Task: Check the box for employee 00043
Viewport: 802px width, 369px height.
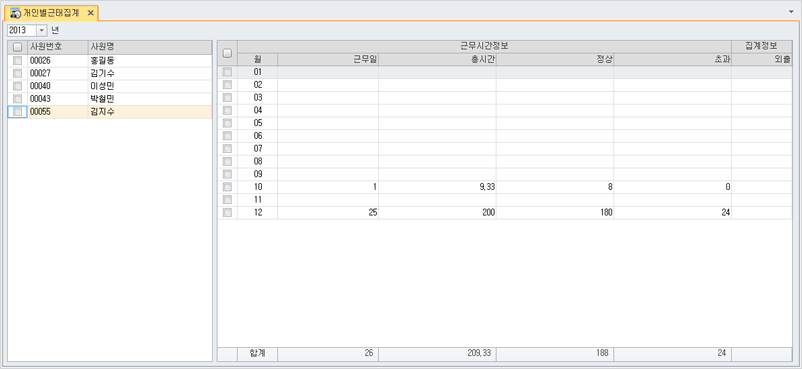Action: point(18,99)
